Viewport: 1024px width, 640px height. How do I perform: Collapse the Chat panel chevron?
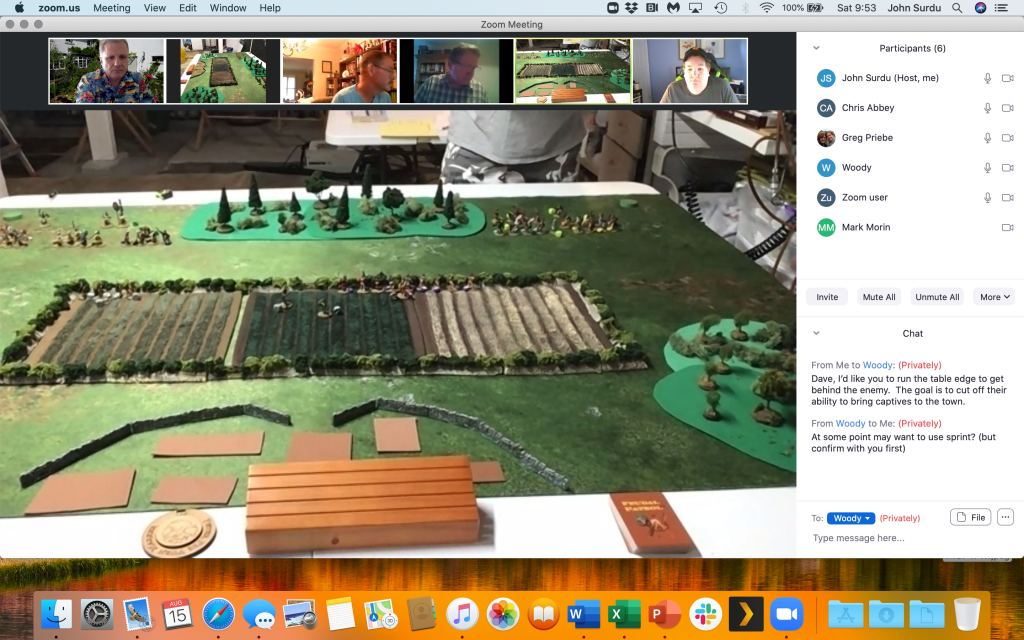pos(816,333)
